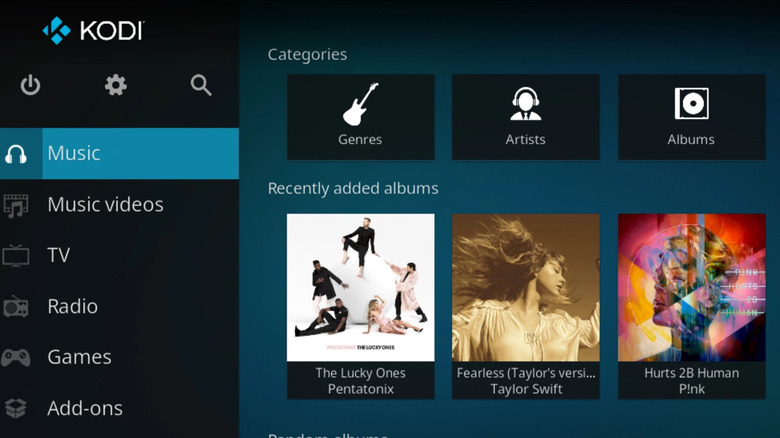This screenshot has width=780, height=438.
Task: Click the Radio icon in sidebar
Action: coord(16,307)
